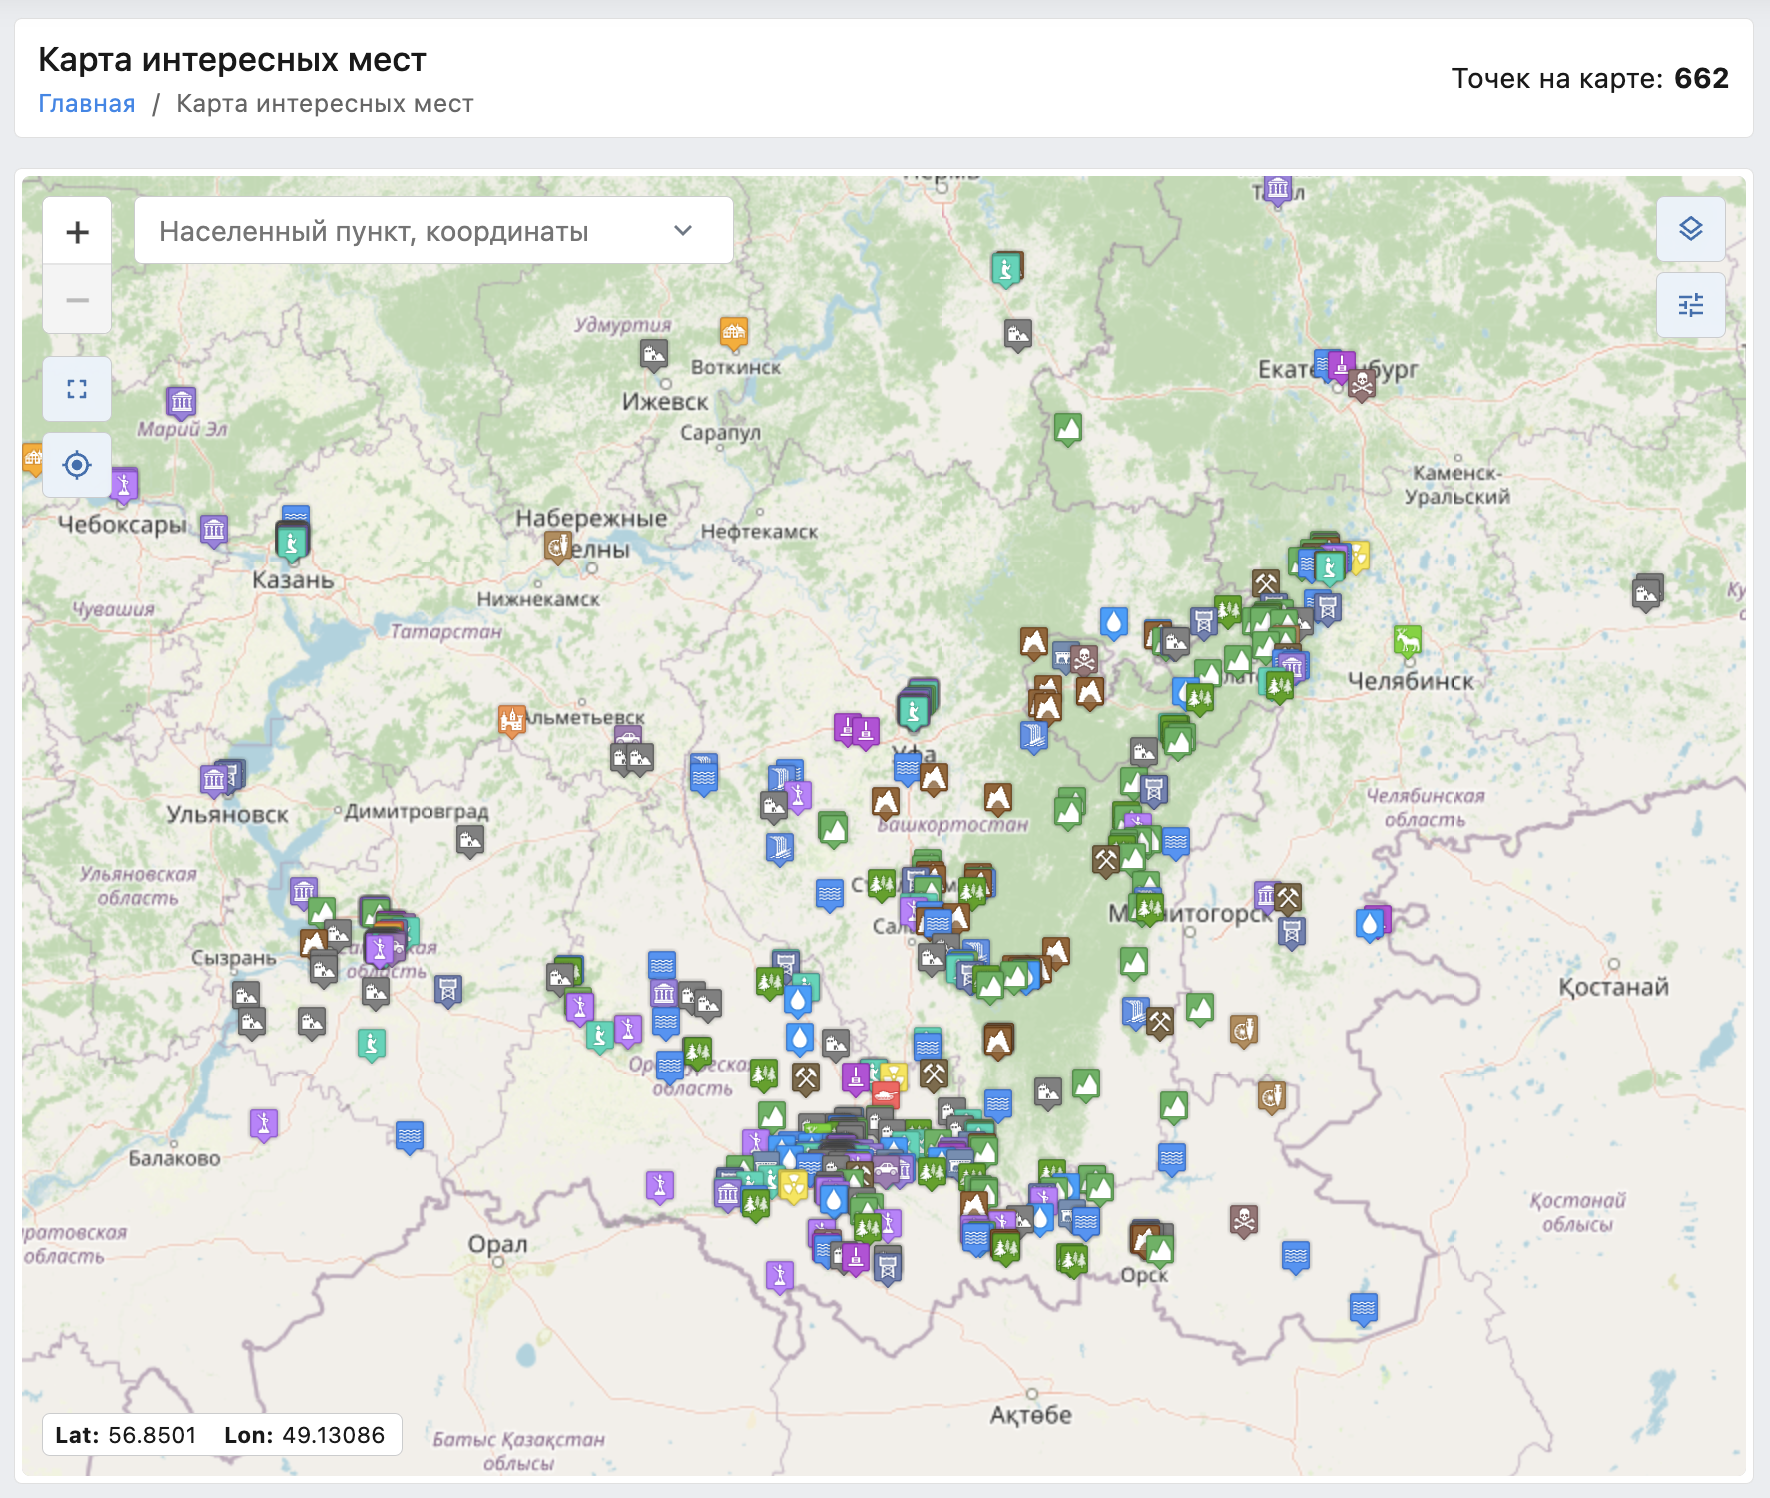Toggle fullscreen map view
Screen dimensions: 1770x1498
(x=77, y=389)
